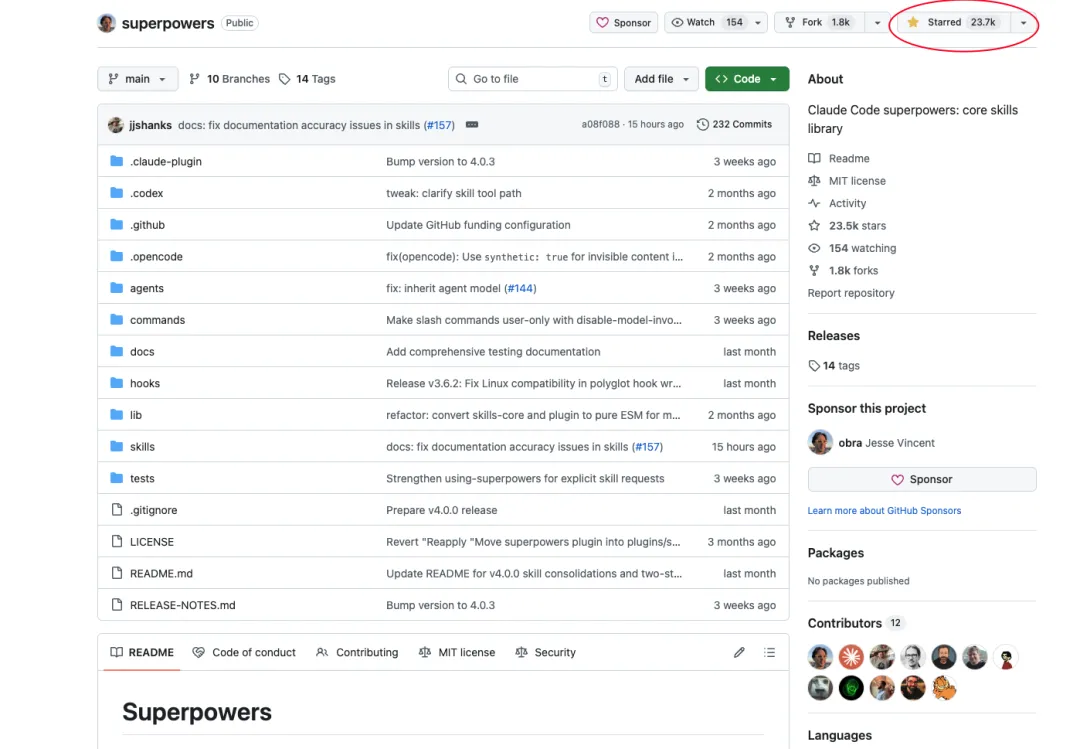Viewport: 1080px width, 749px height.
Task: Click the Starred star button
Action: point(952,22)
